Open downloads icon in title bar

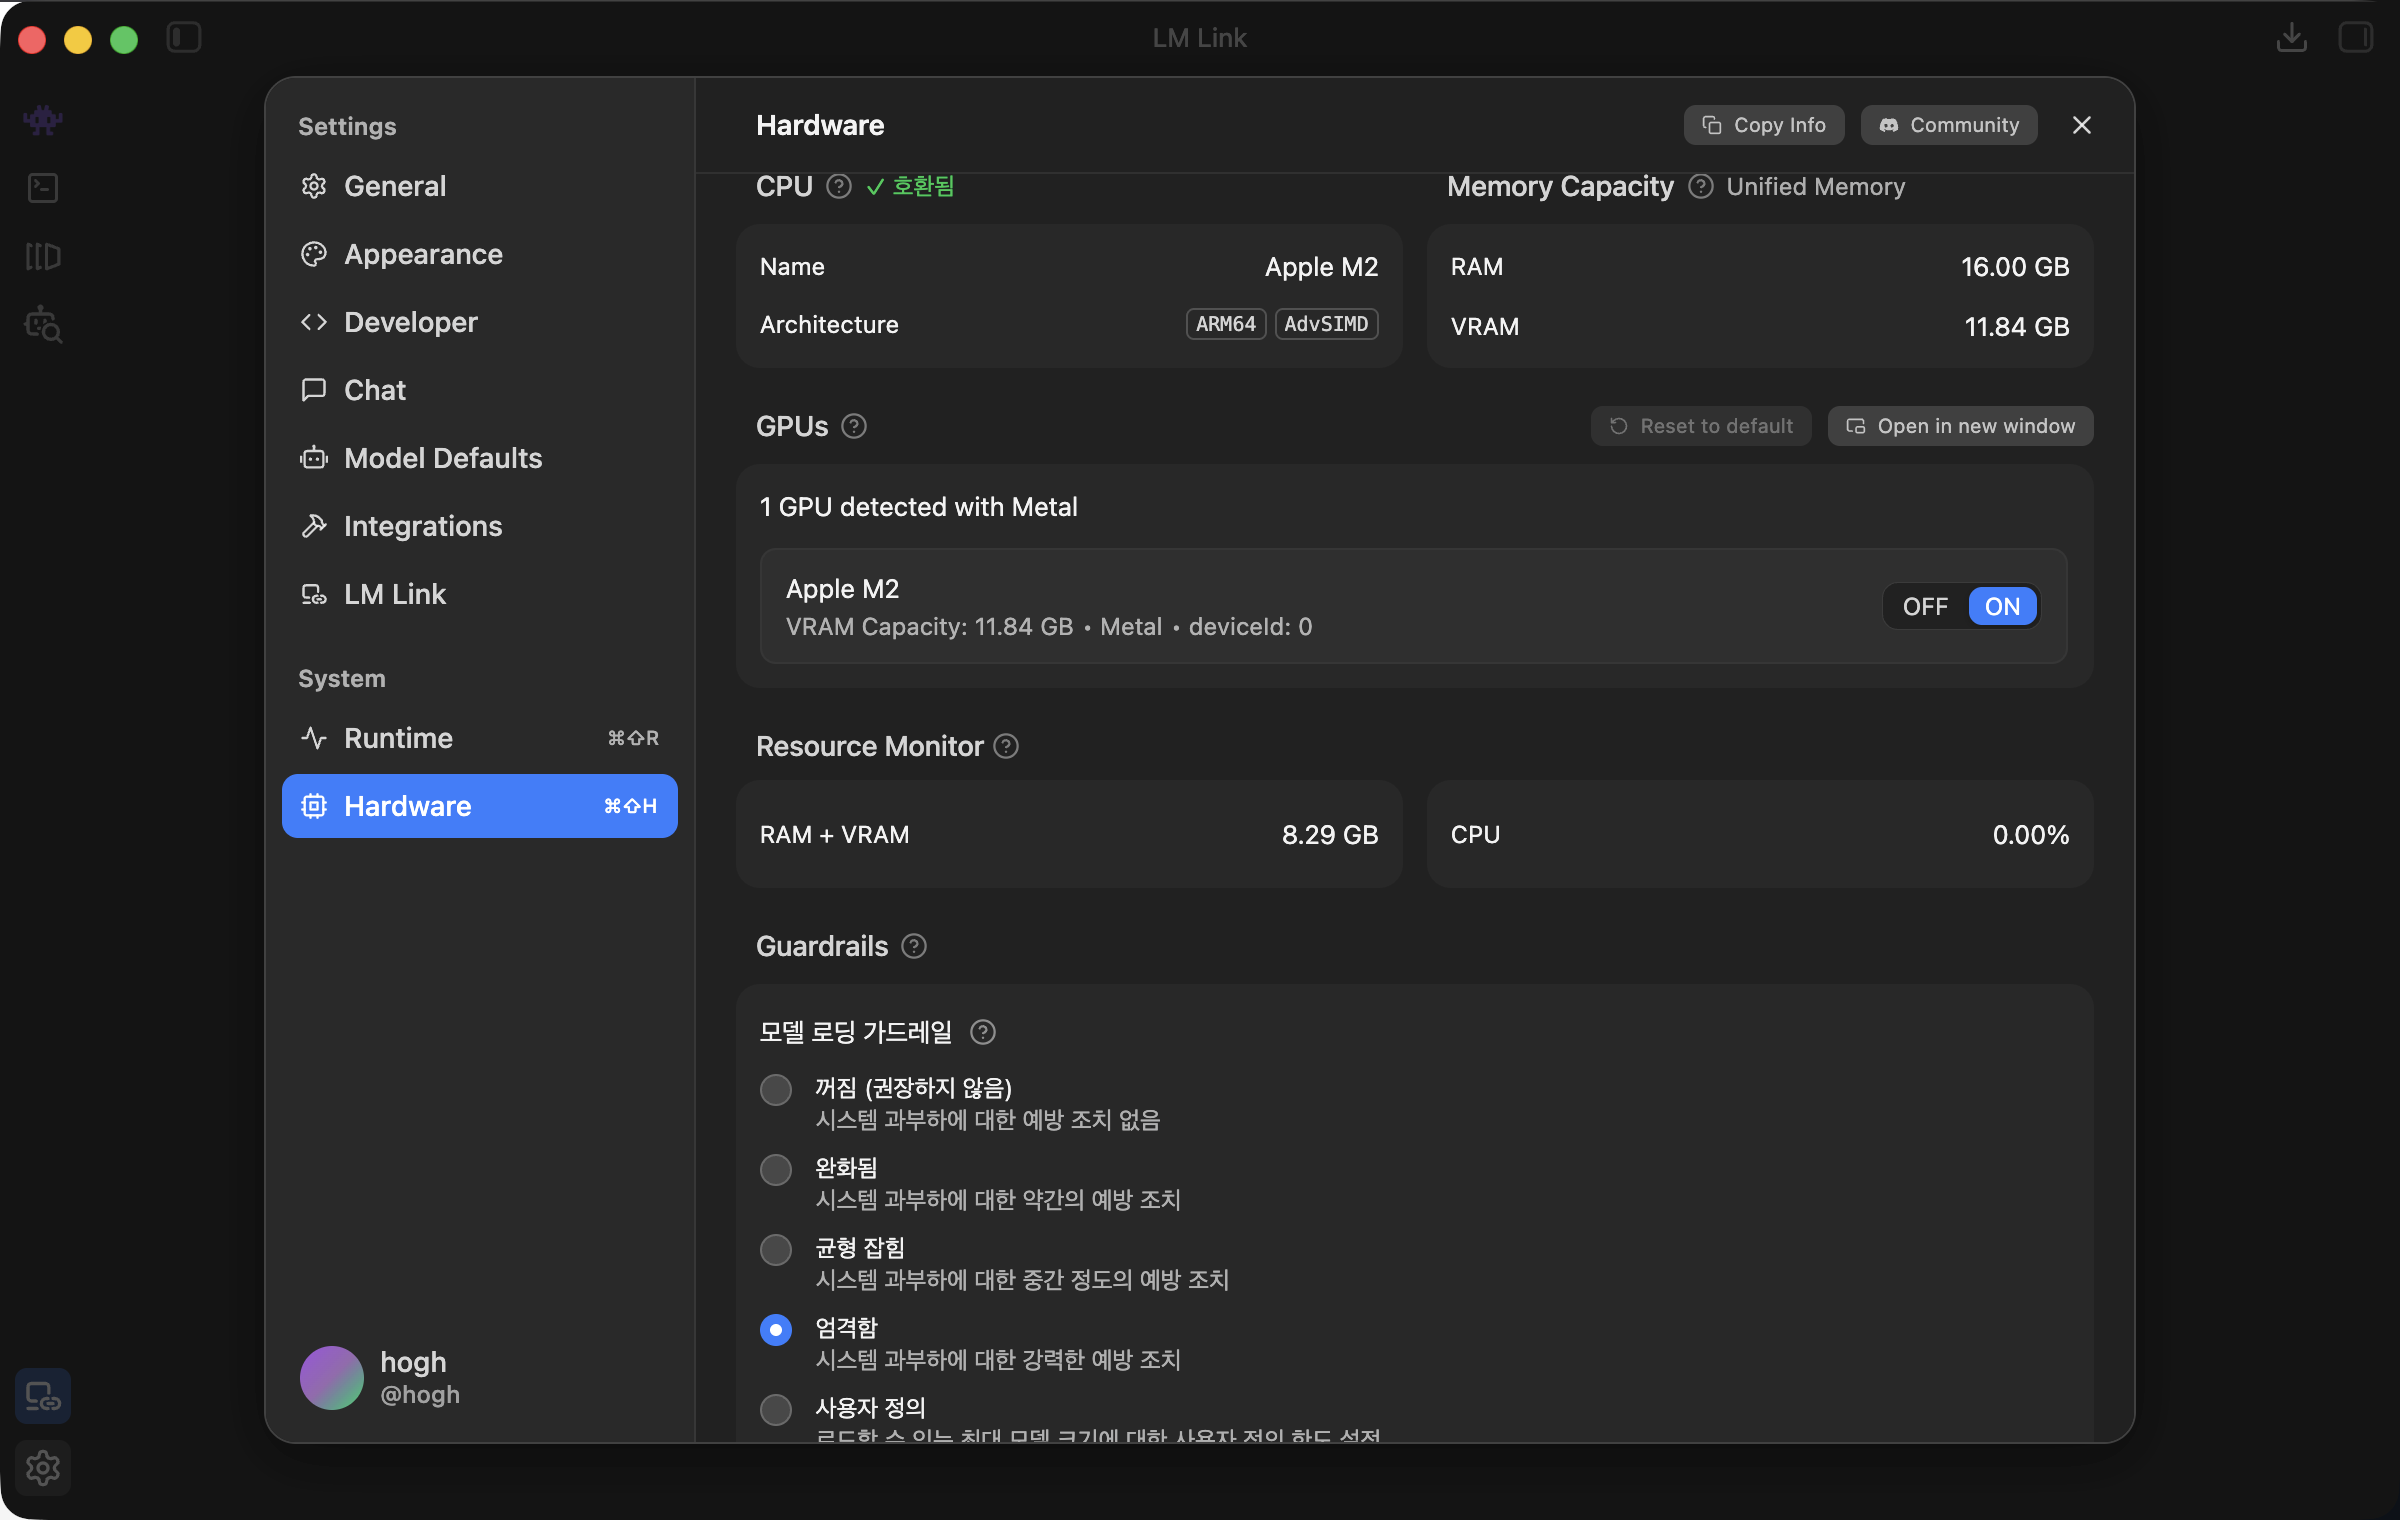tap(2292, 38)
